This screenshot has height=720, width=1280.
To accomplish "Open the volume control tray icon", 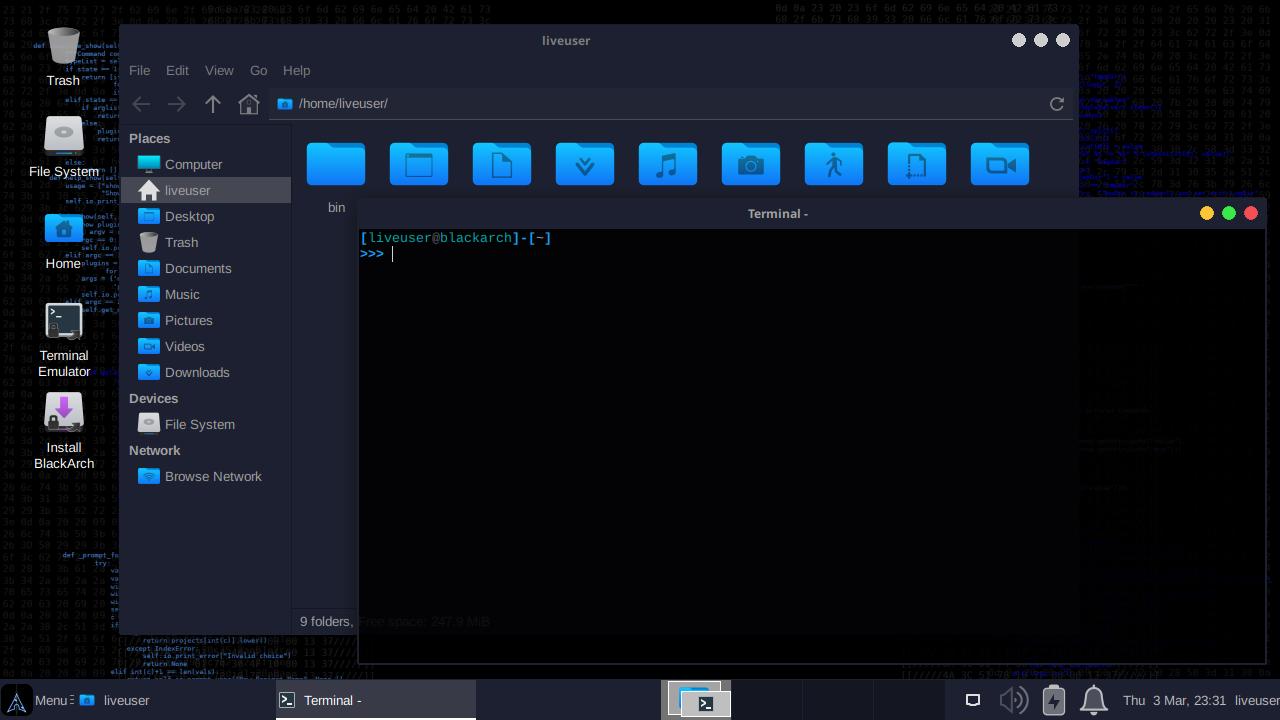I will coord(1013,700).
